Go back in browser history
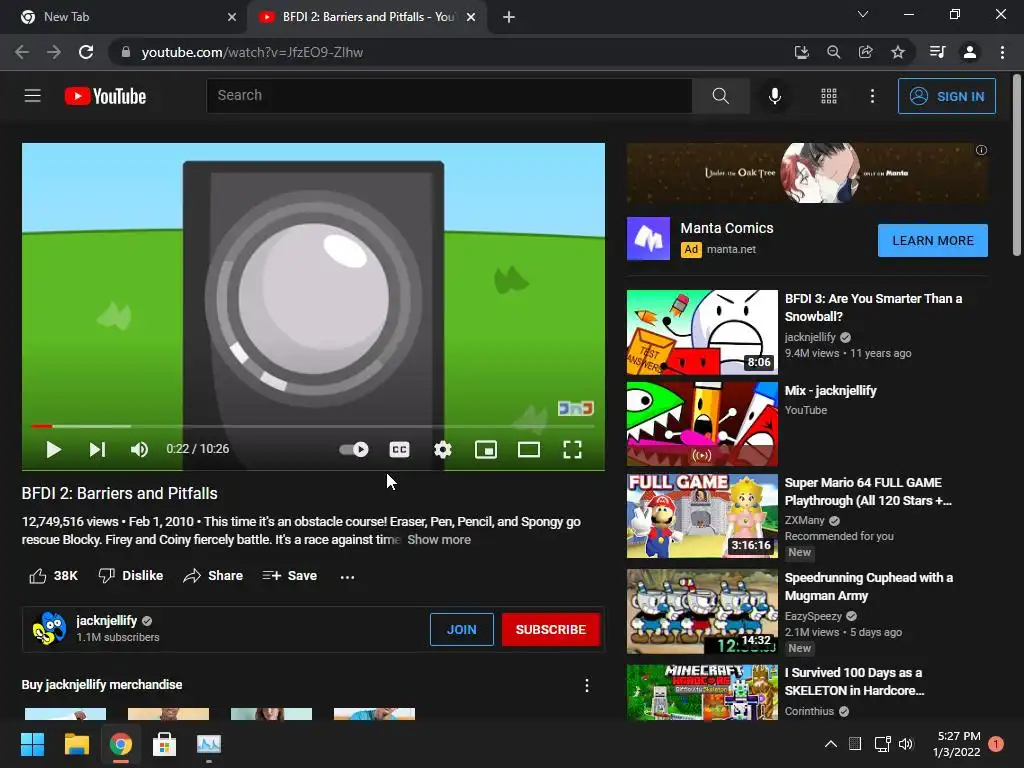 click(x=22, y=52)
